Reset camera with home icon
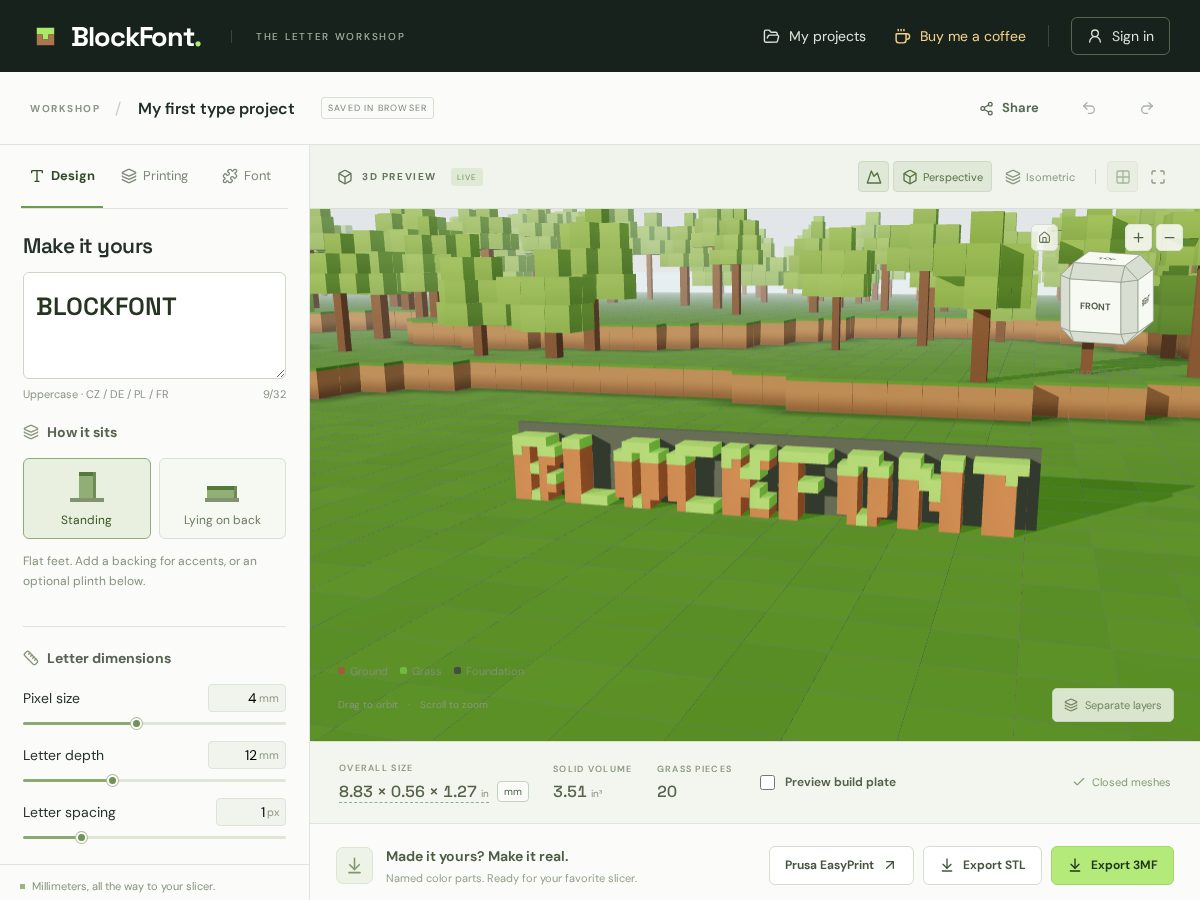The image size is (1200, 900). click(1044, 237)
